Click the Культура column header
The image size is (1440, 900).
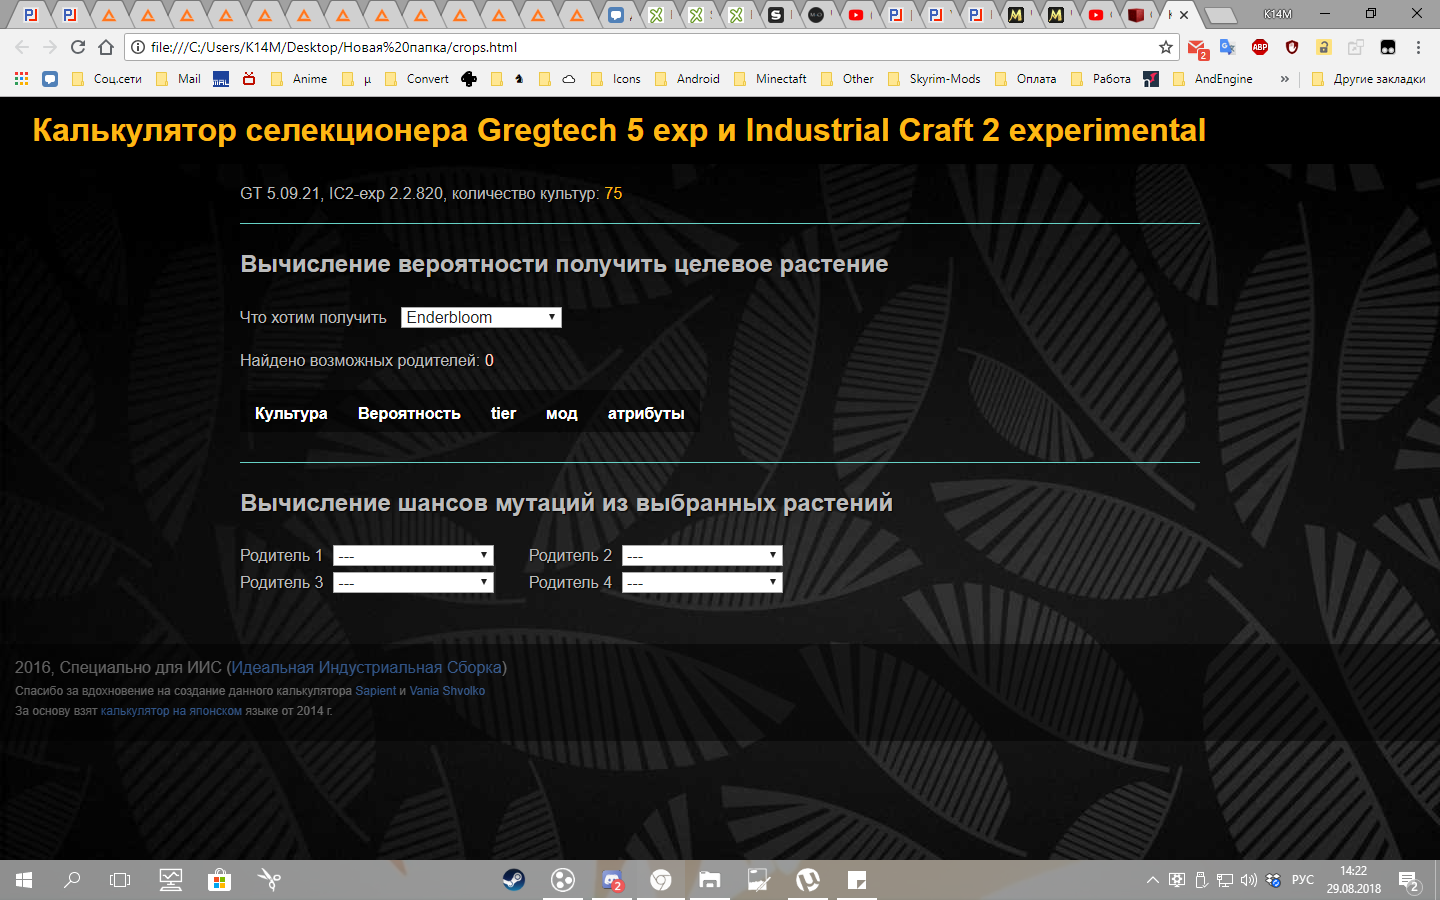(291, 413)
